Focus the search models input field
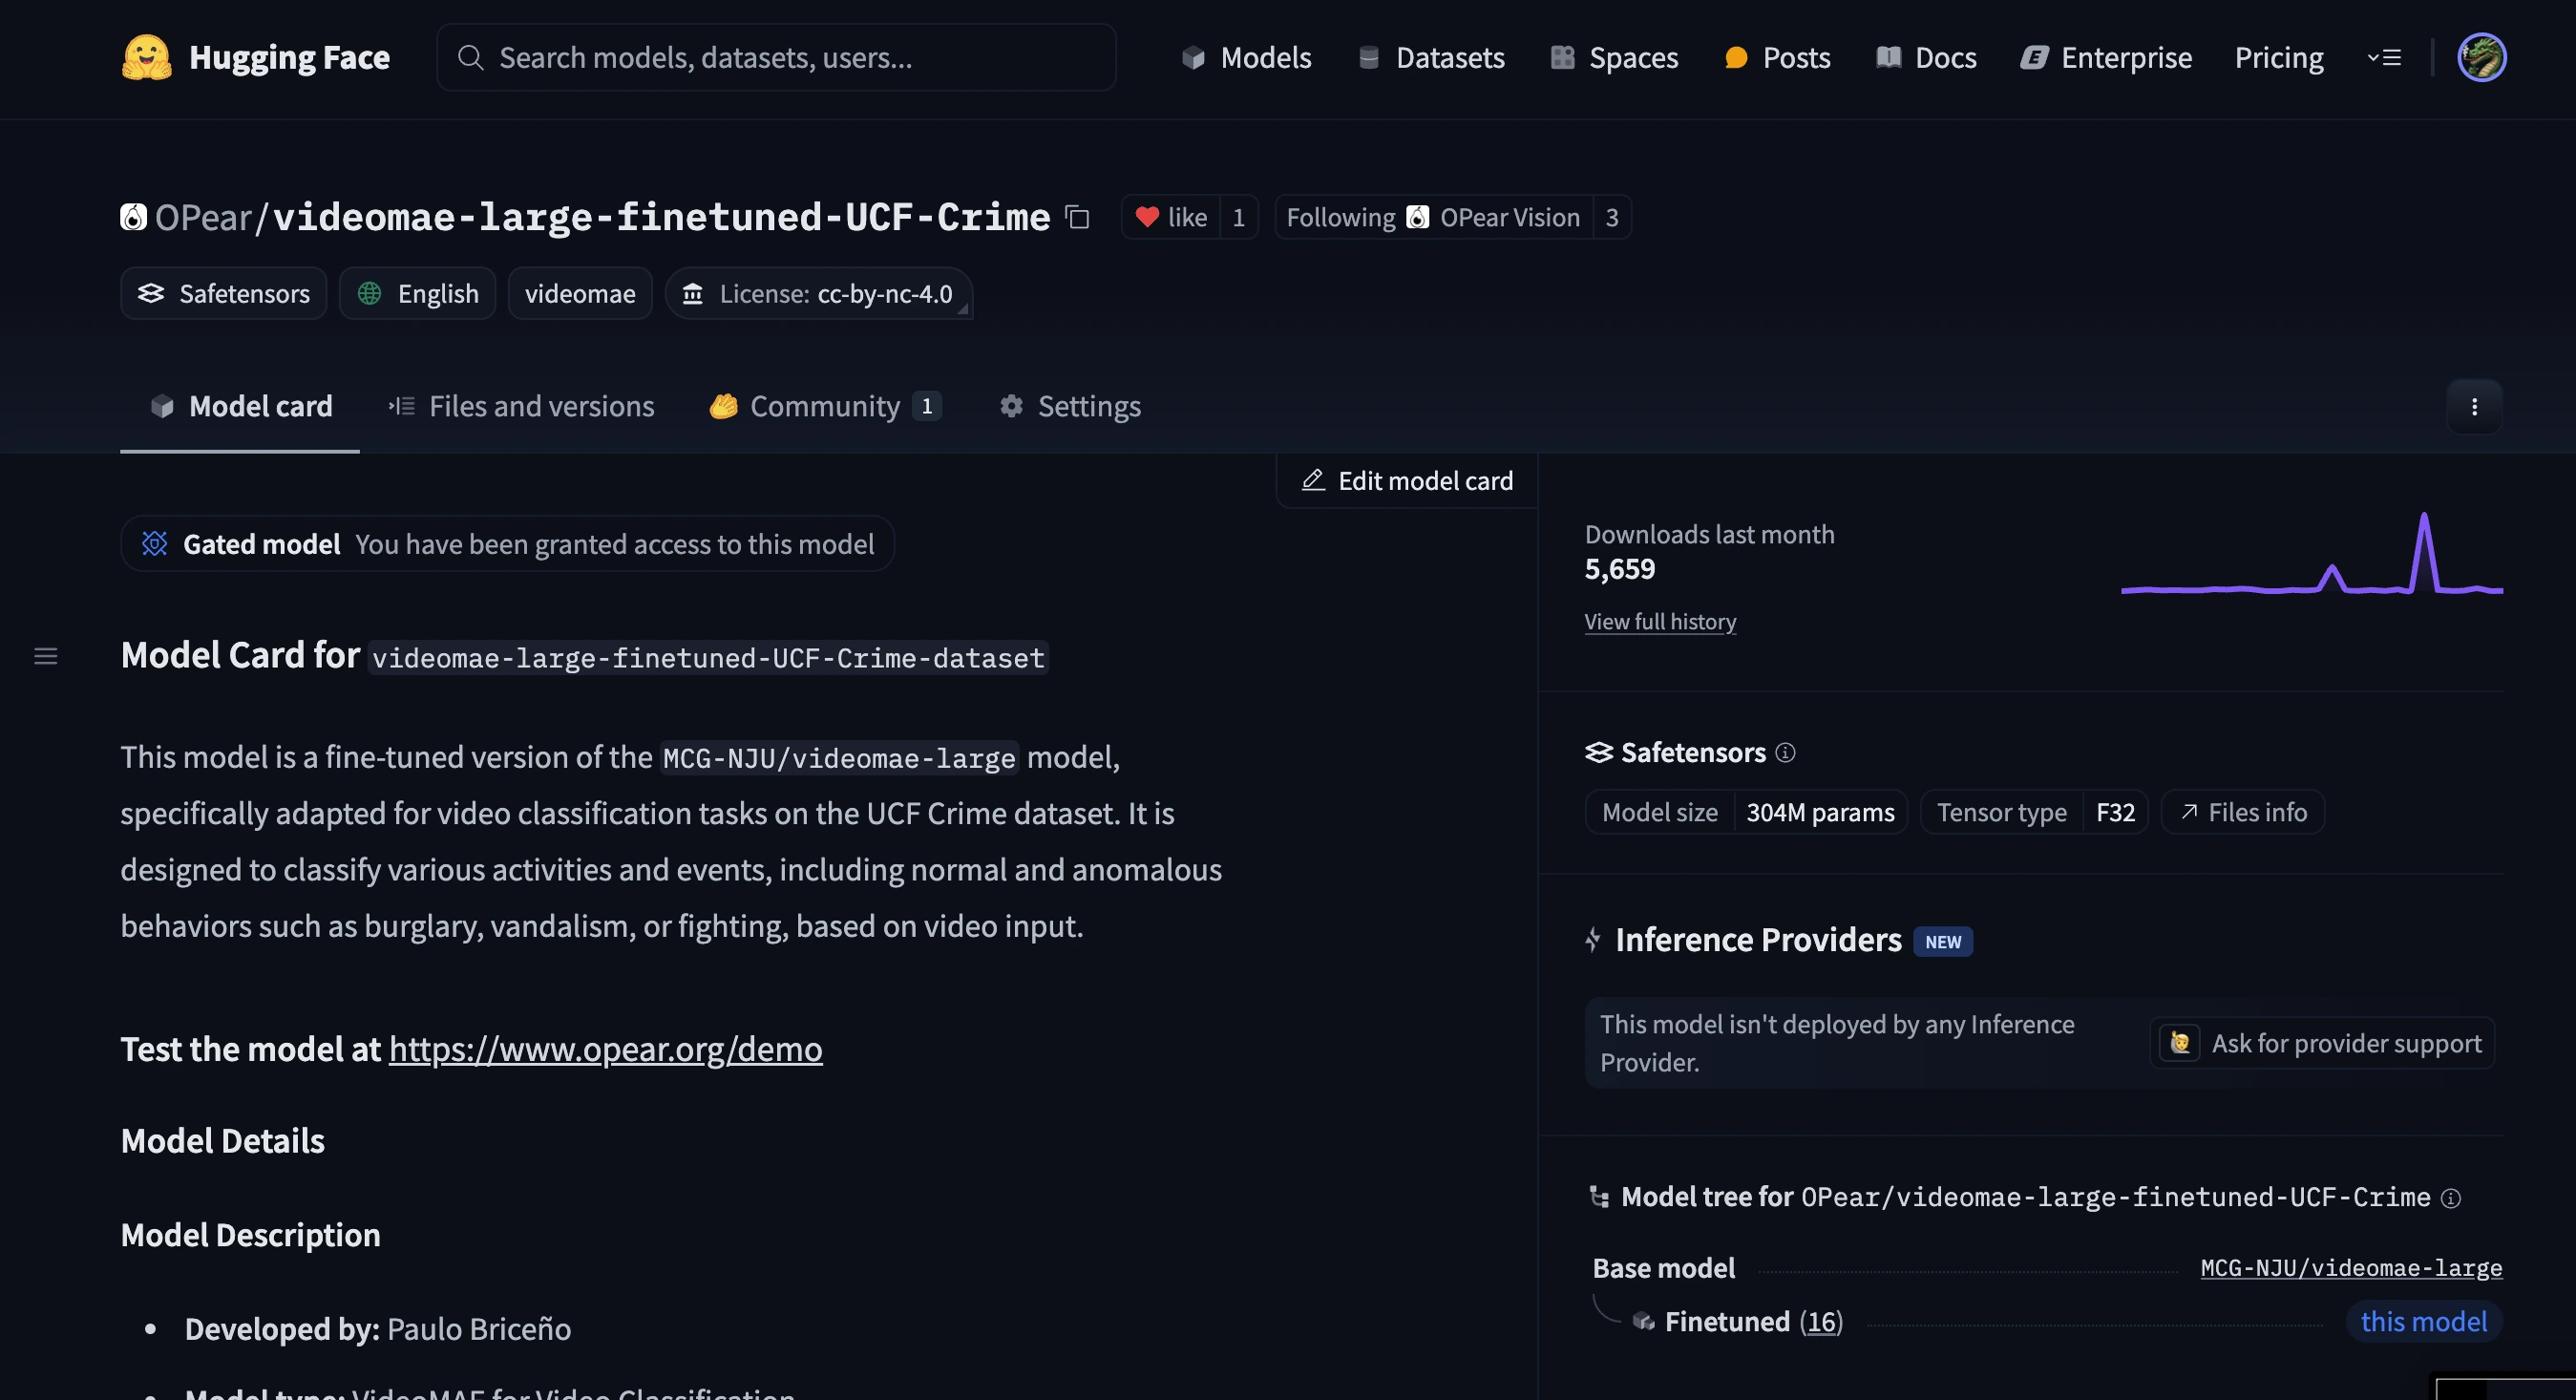Screen dimensions: 2576x1400 pos(776,57)
